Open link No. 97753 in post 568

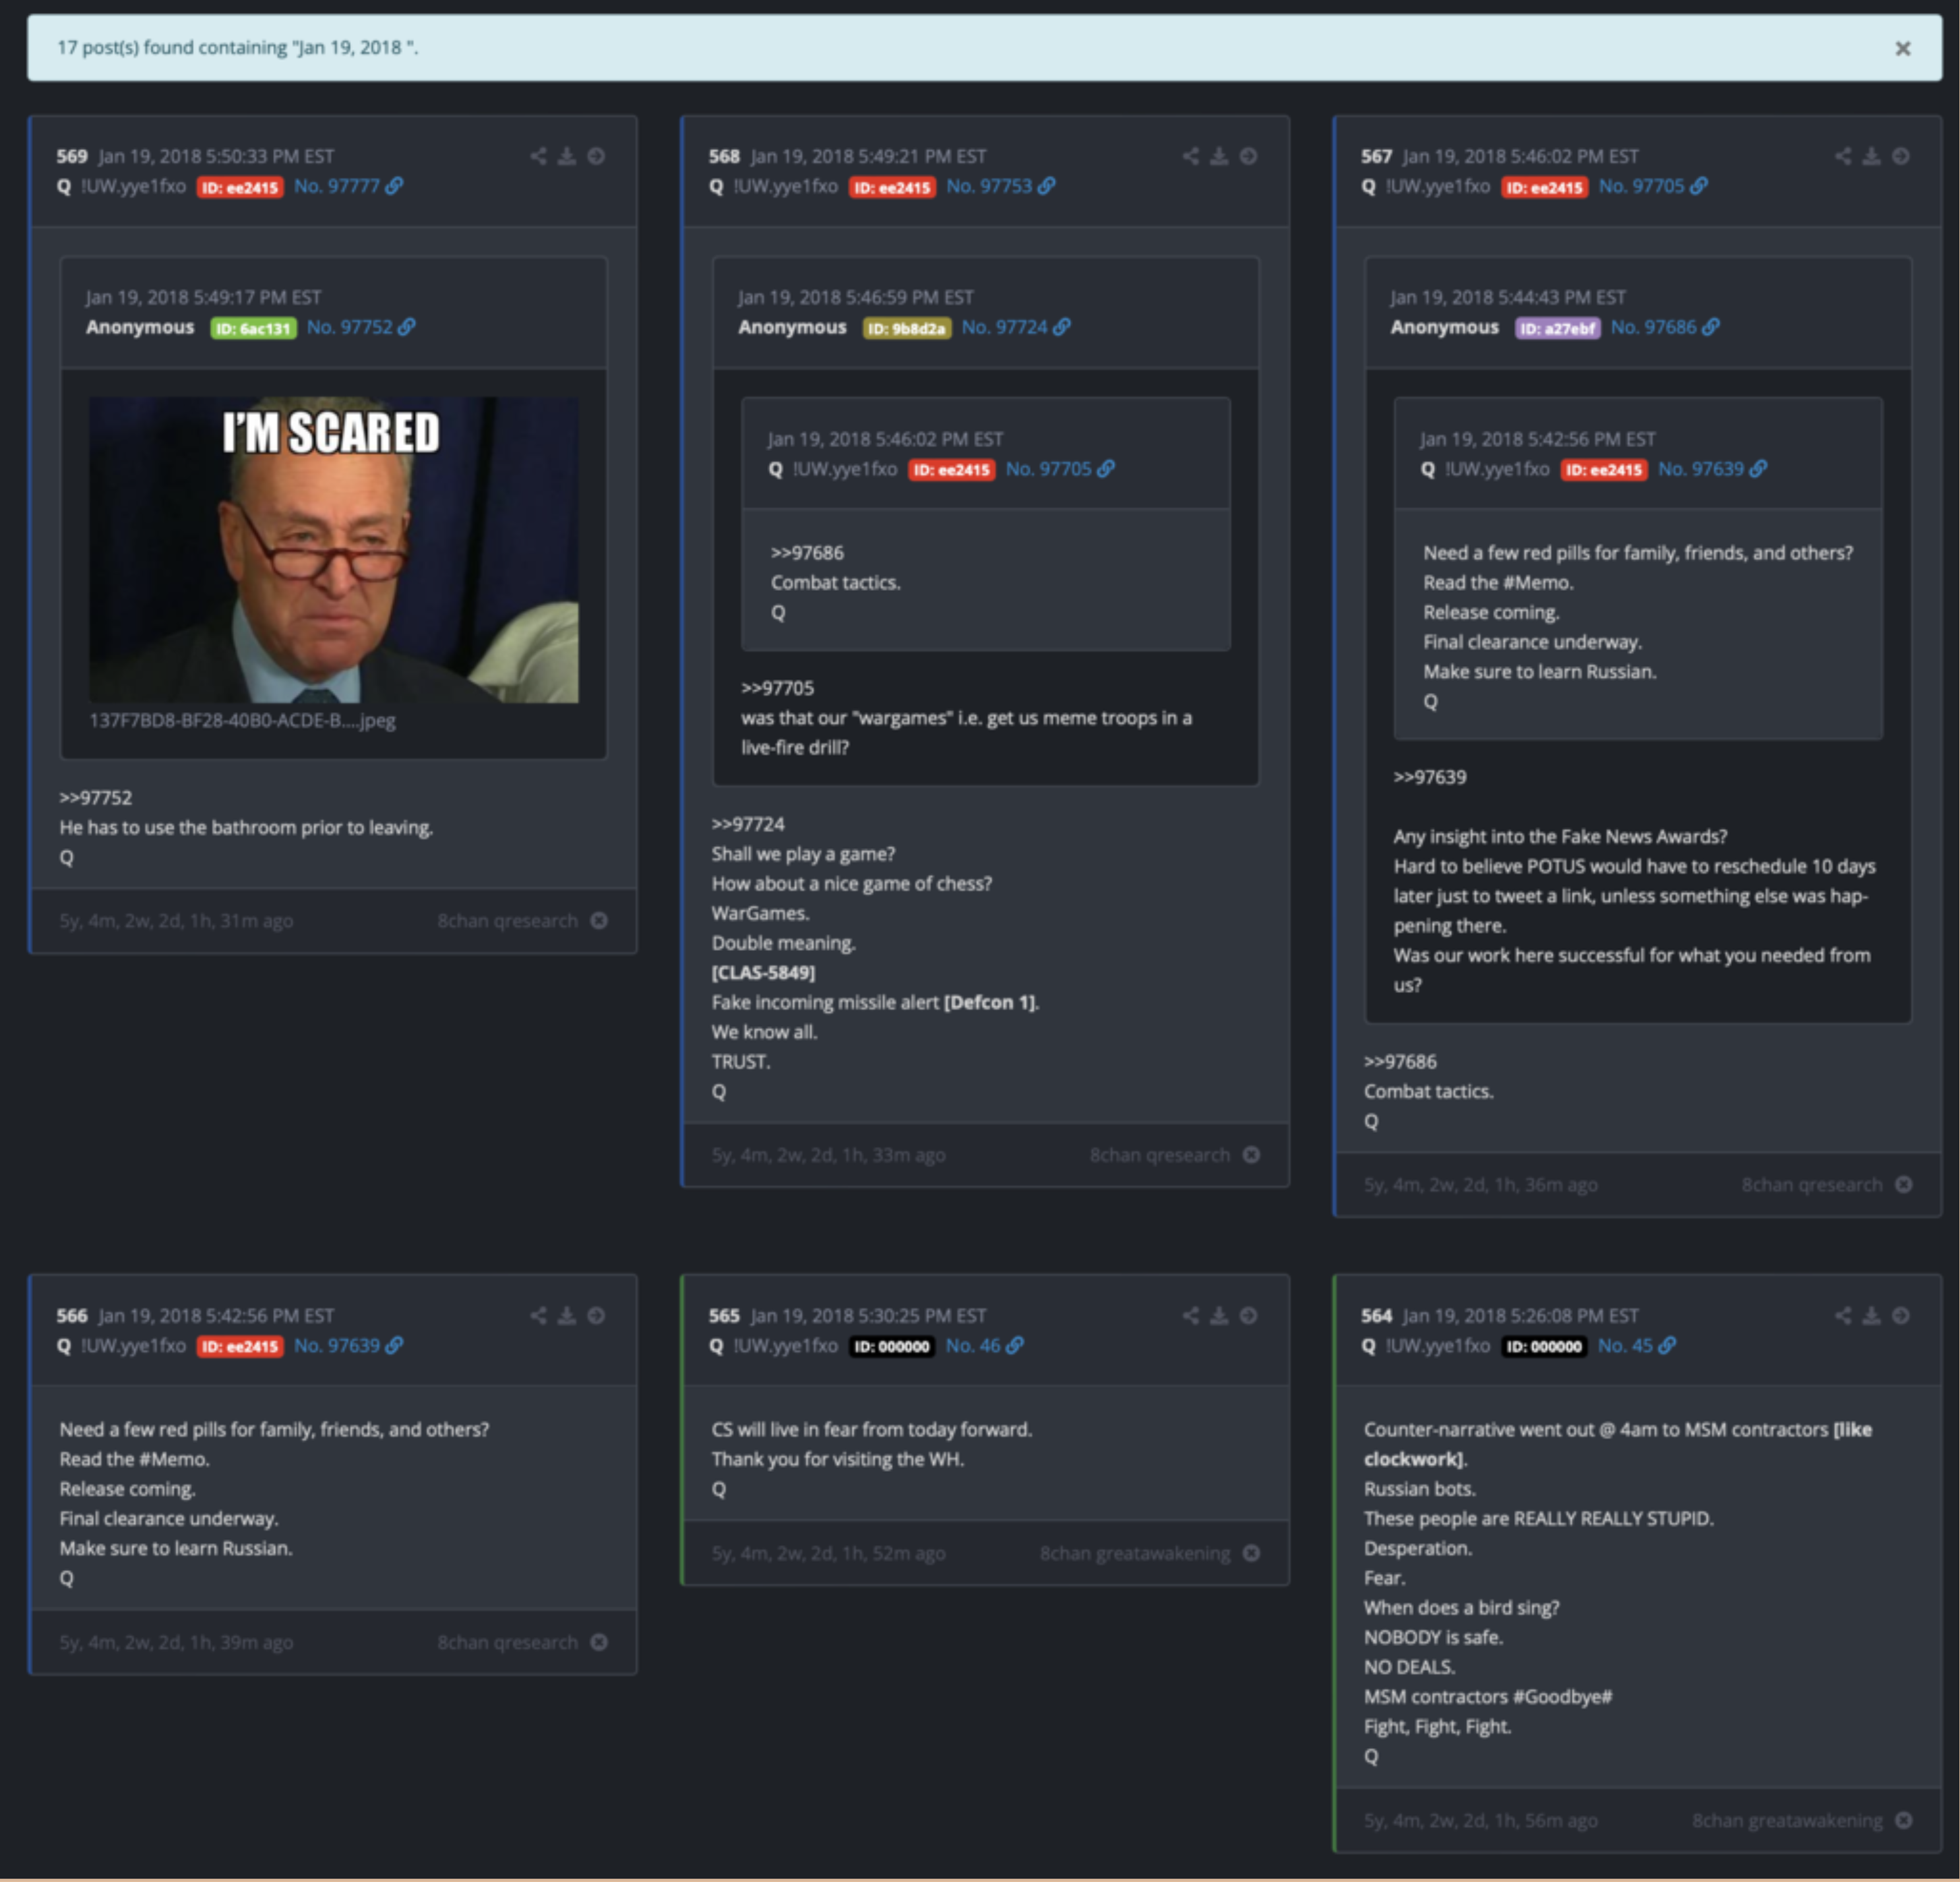[1000, 186]
